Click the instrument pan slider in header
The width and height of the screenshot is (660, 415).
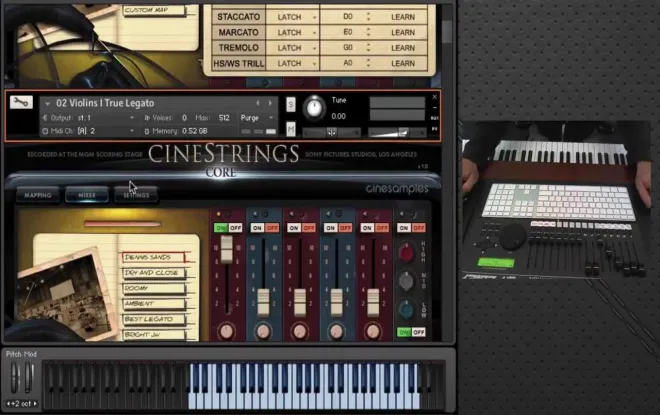(332, 133)
